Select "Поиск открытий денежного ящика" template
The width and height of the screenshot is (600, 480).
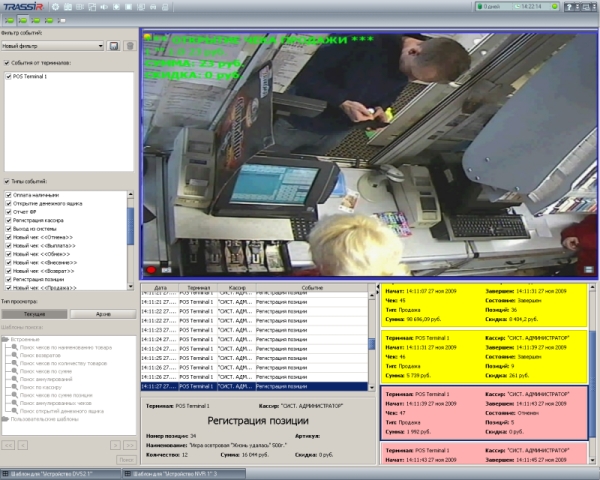coord(62,411)
